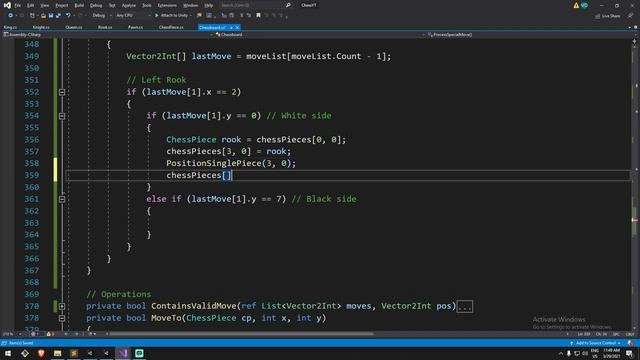This screenshot has width=640, height=360.
Task: Open the Test menu
Action: coord(112,5)
